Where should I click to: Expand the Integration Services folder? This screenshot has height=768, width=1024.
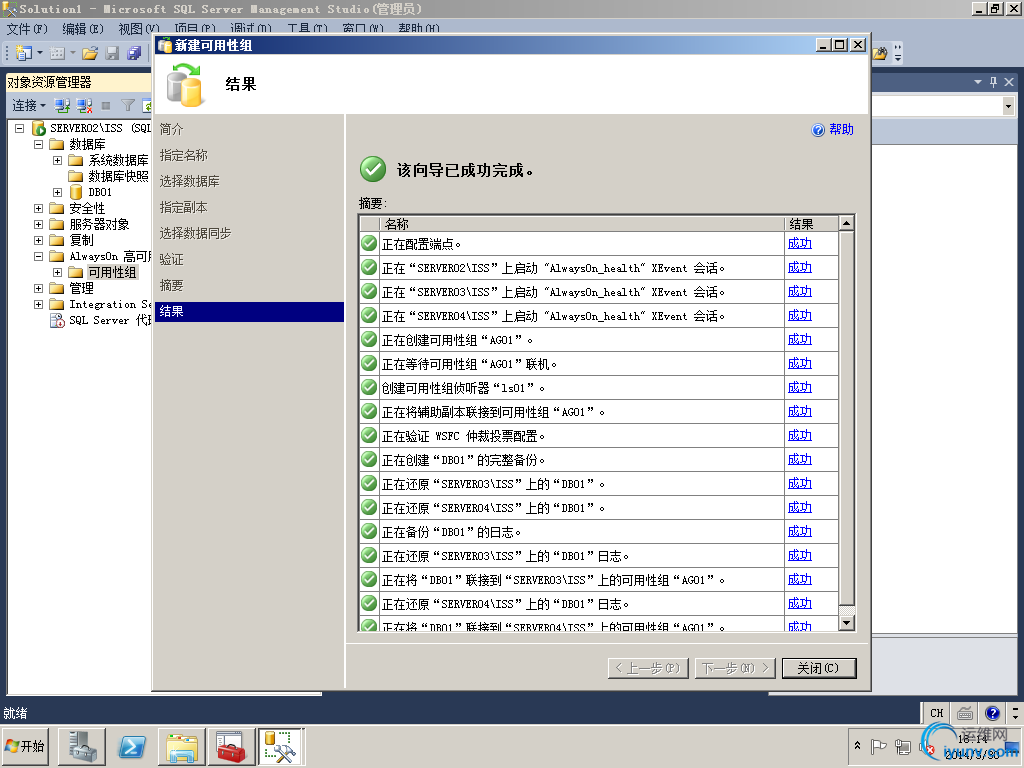[39, 304]
